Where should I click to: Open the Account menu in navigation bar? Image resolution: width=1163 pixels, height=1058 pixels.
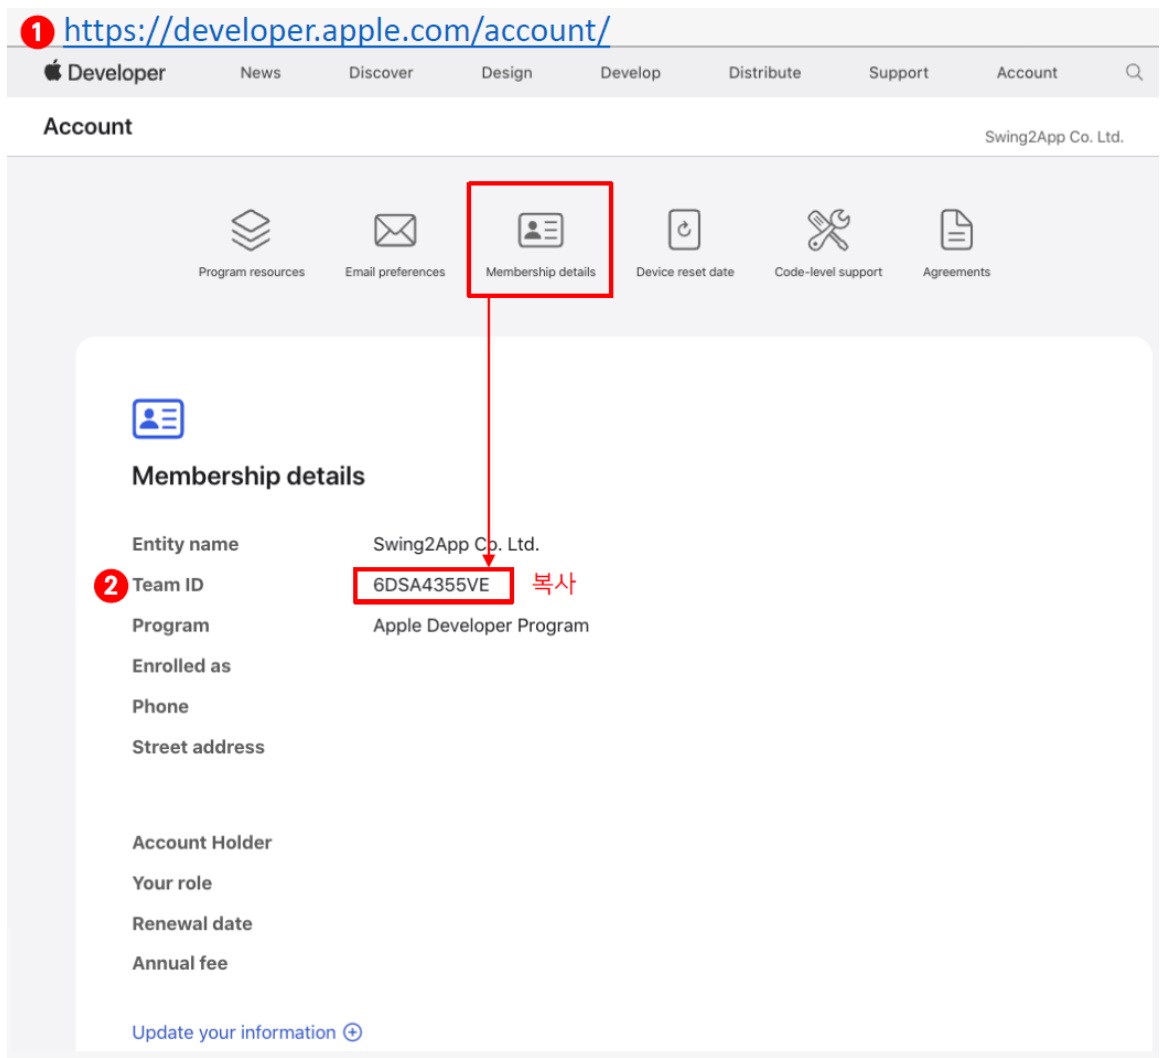tap(1027, 73)
